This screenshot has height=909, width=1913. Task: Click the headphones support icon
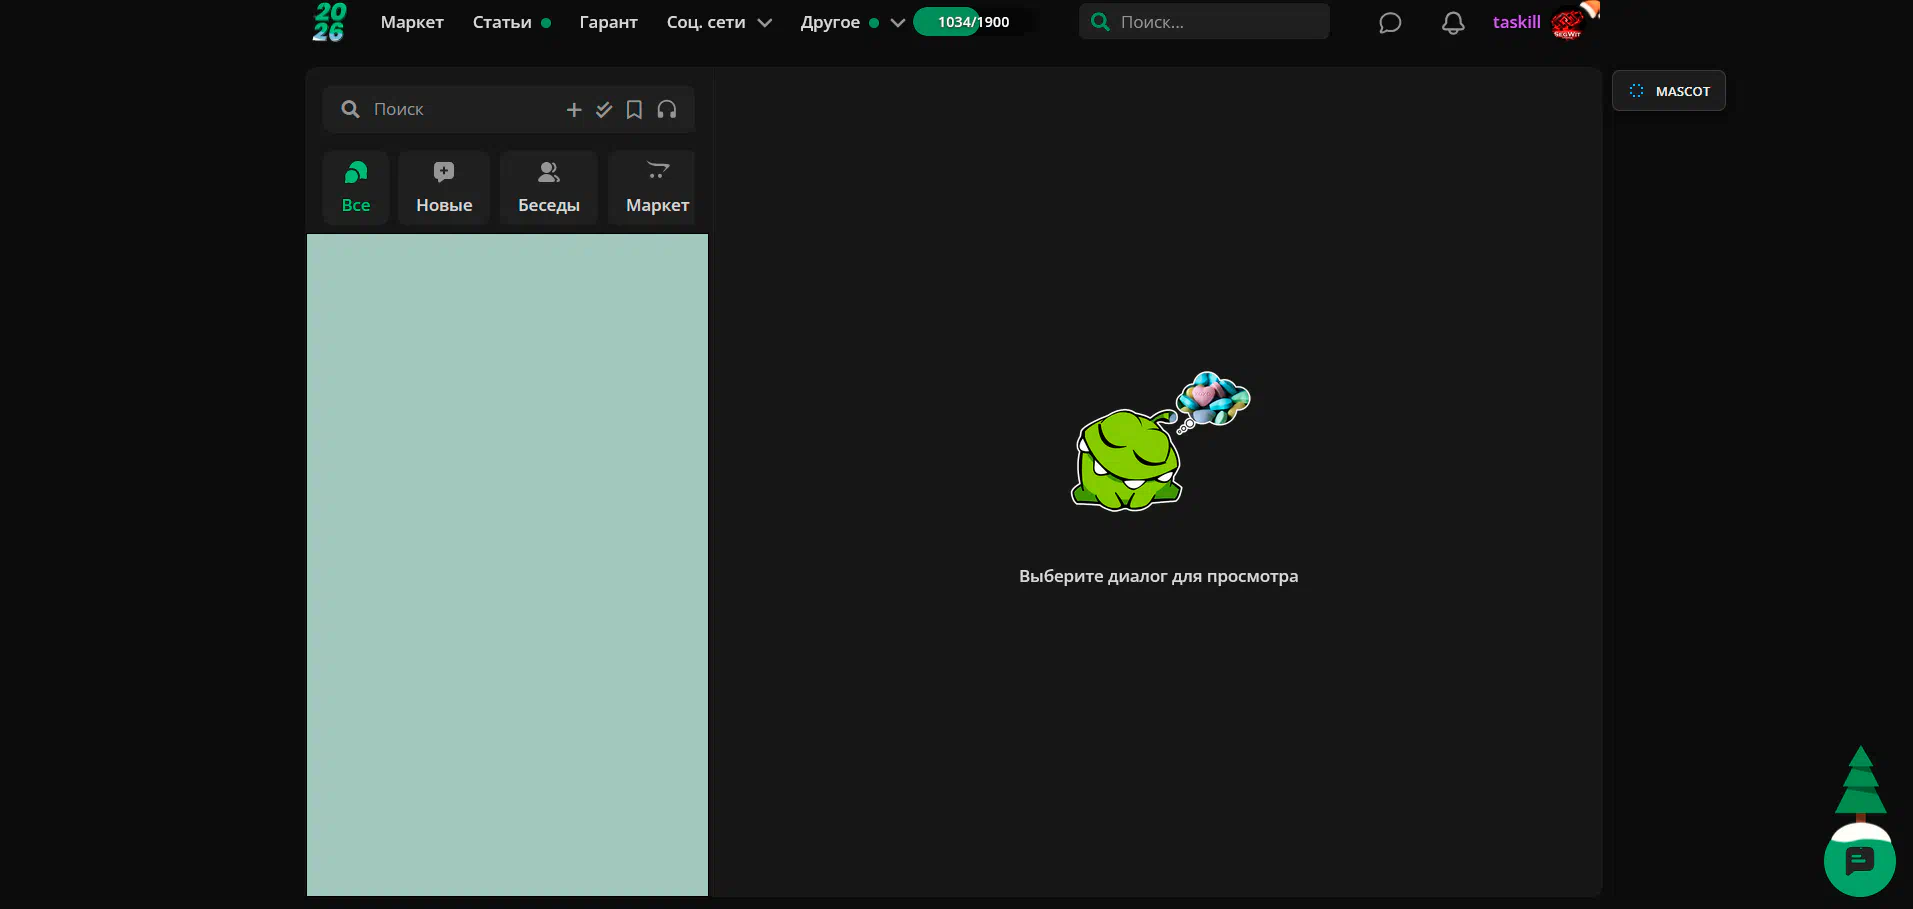point(667,110)
